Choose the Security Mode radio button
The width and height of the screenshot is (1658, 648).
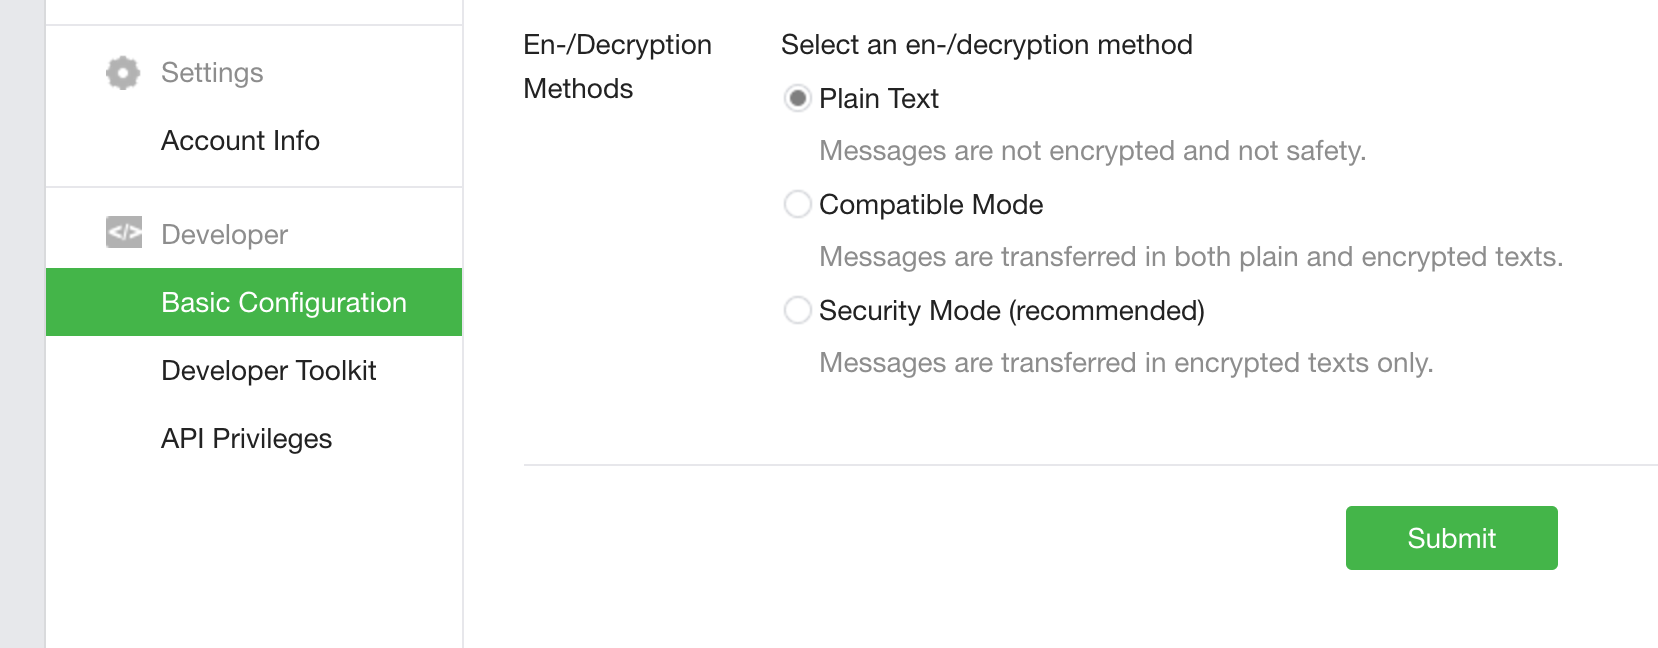coord(797,310)
